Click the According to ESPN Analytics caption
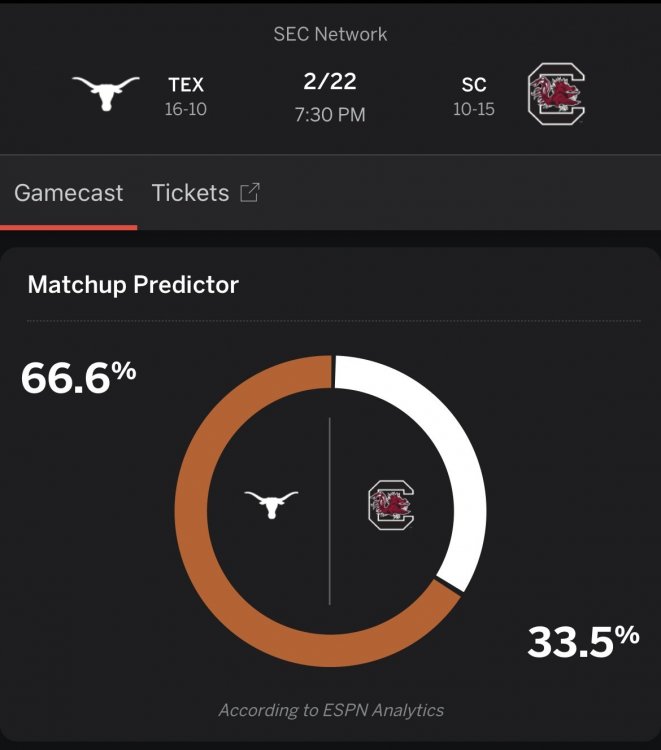Image resolution: width=661 pixels, height=750 pixels. coord(331,710)
